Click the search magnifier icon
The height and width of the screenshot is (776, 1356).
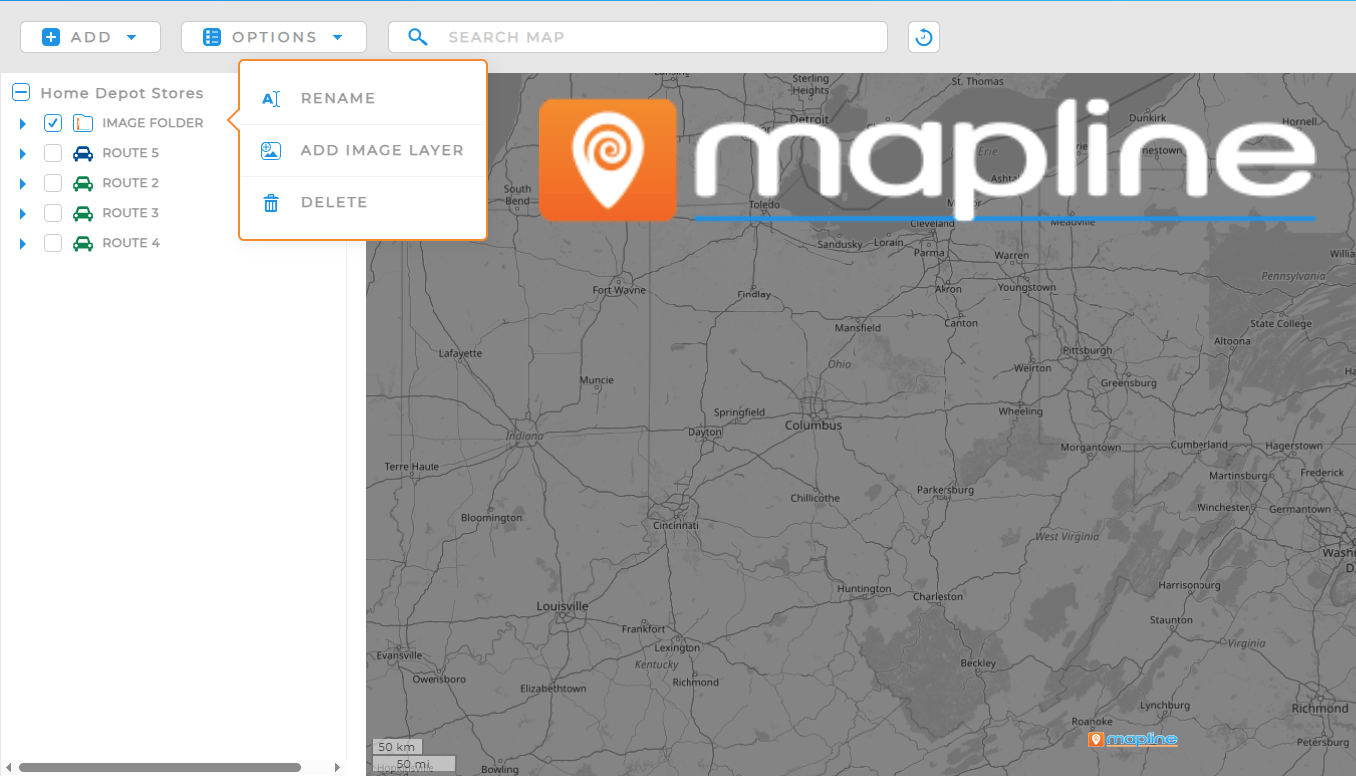point(418,37)
